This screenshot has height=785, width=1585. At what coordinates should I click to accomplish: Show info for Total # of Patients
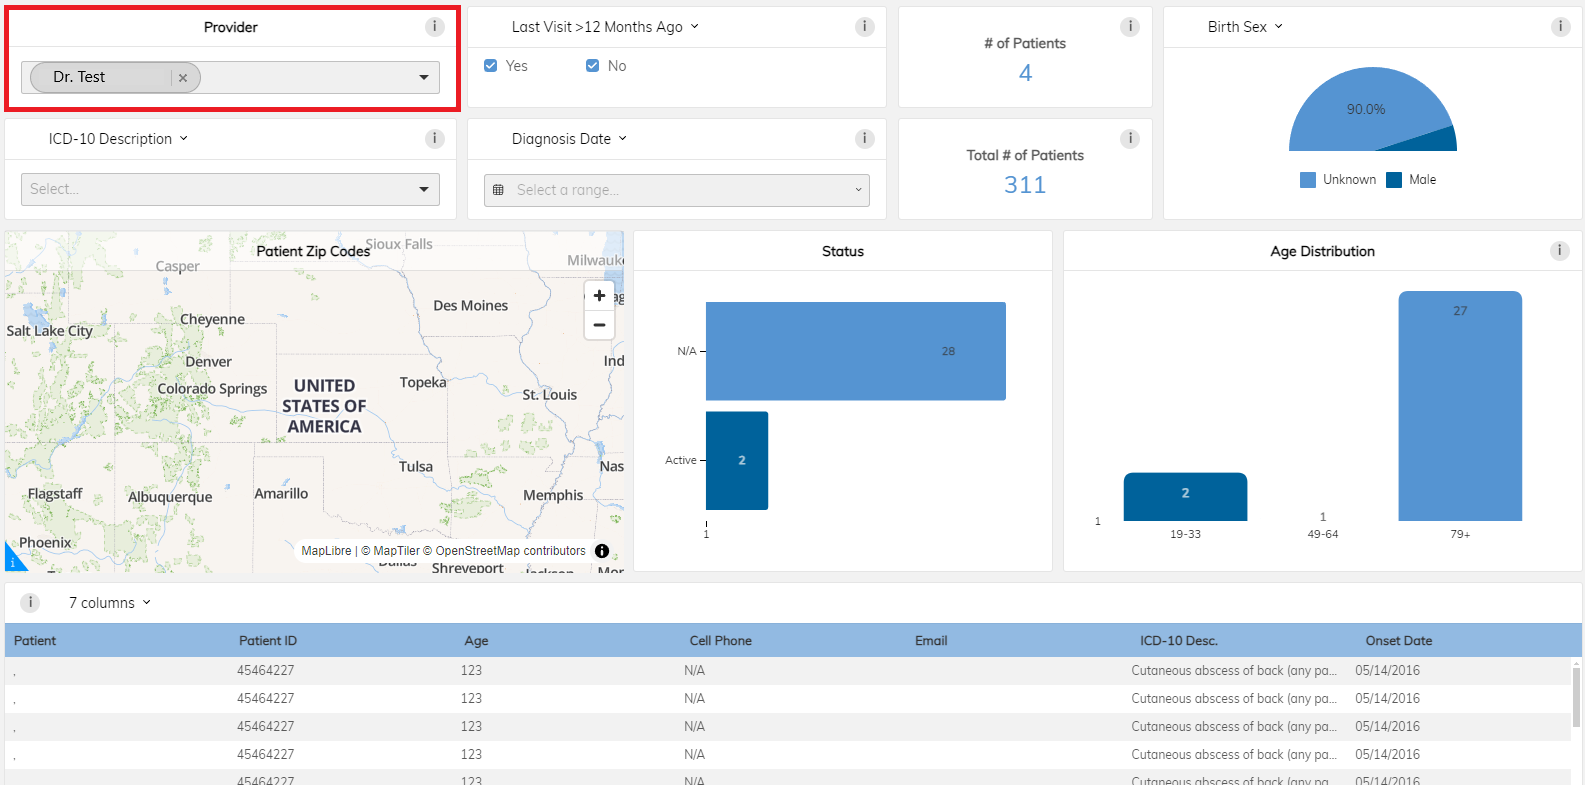[x=1130, y=139]
